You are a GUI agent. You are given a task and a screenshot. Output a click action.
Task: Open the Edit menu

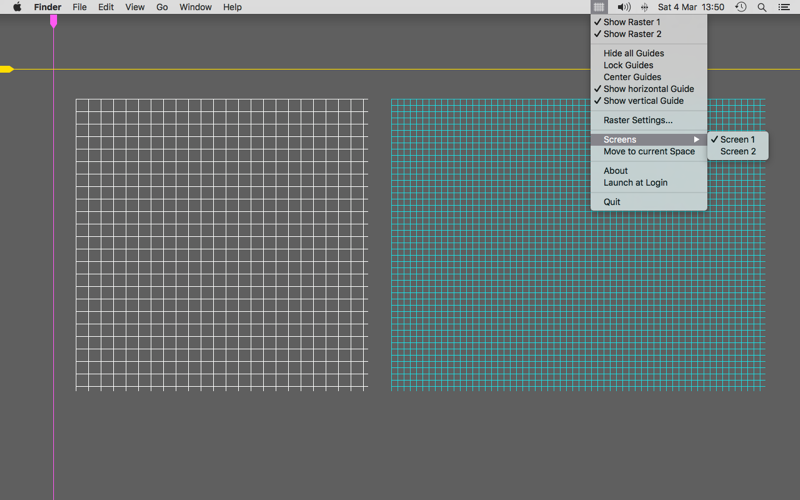coord(106,7)
